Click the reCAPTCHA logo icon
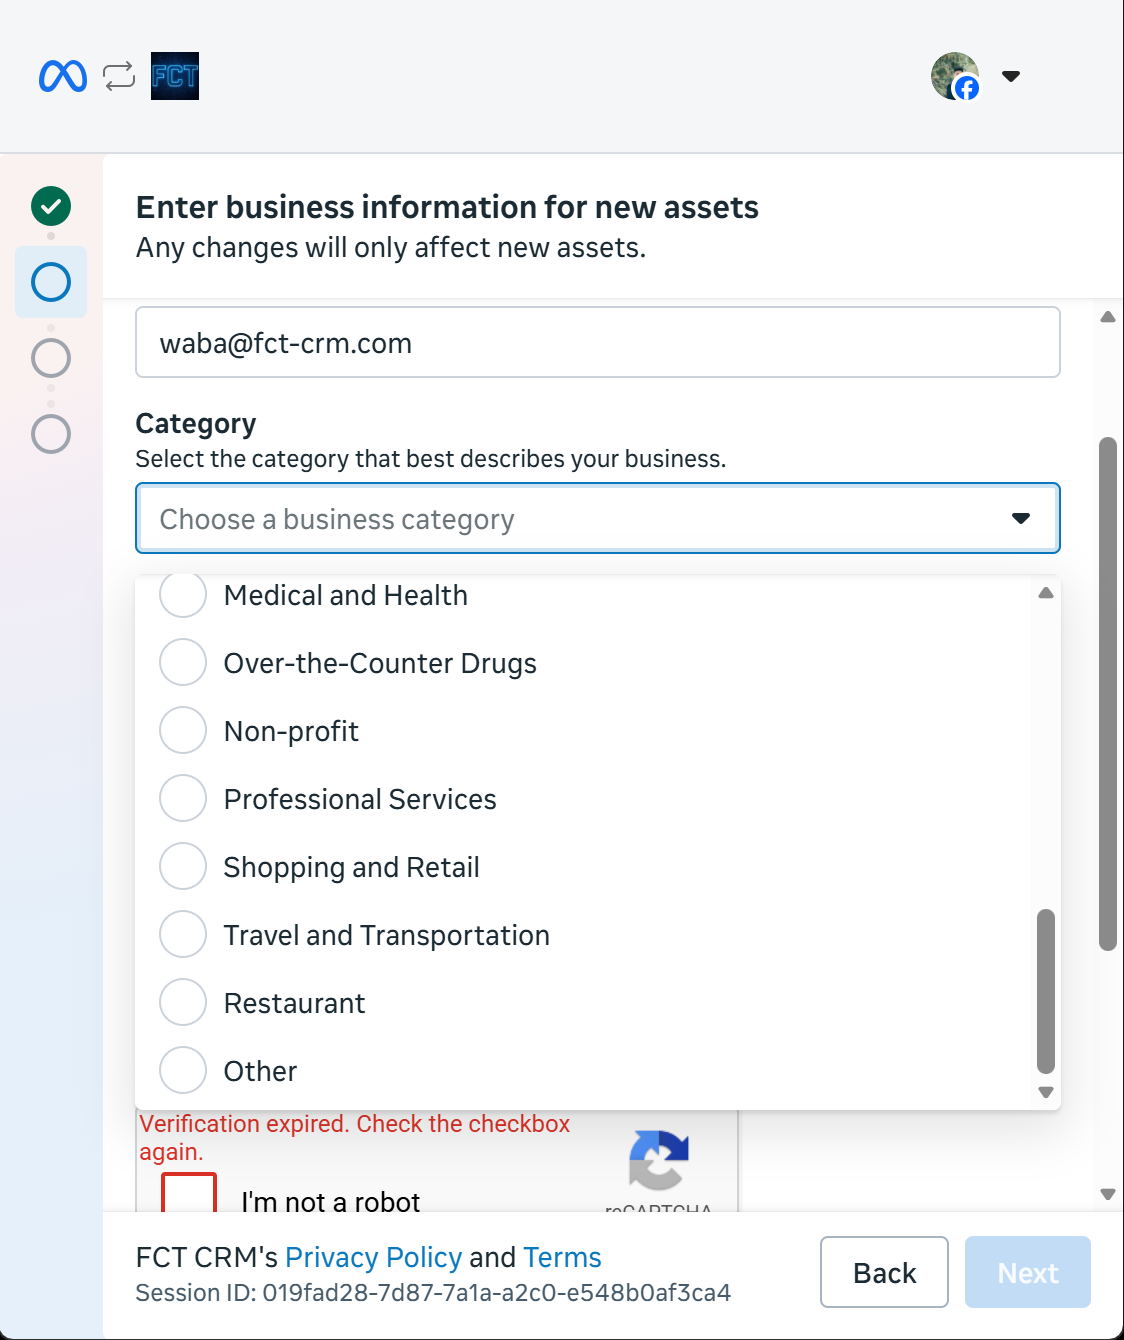 pyautogui.click(x=658, y=1160)
